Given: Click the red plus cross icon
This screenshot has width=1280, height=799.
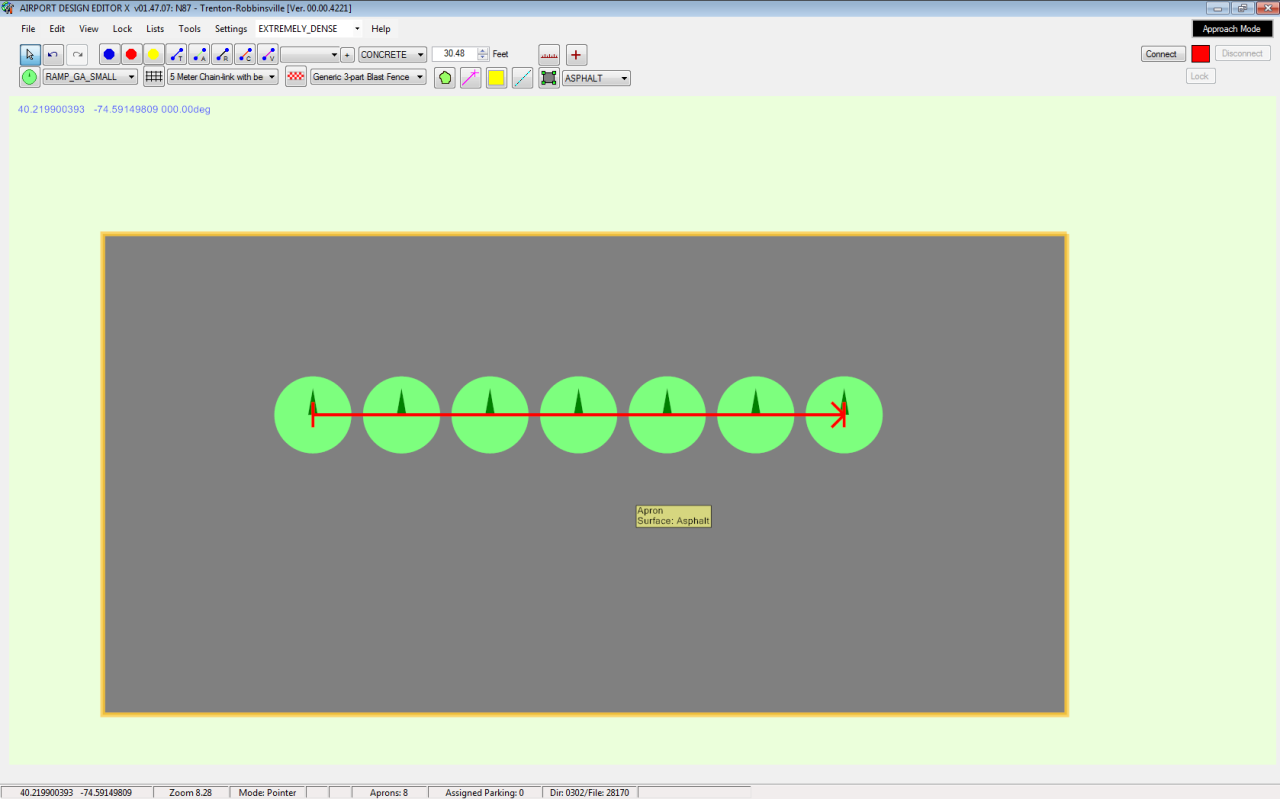Looking at the screenshot, I should (x=576, y=54).
